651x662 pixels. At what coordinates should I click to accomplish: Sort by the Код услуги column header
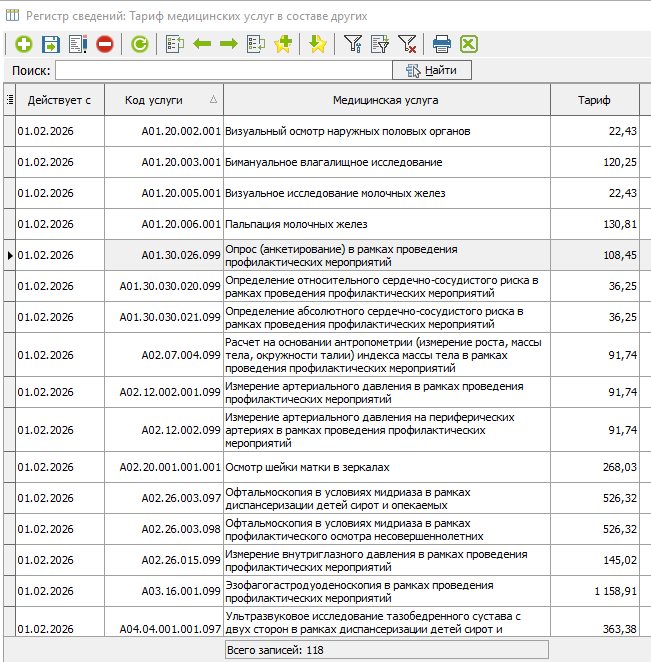tap(154, 100)
